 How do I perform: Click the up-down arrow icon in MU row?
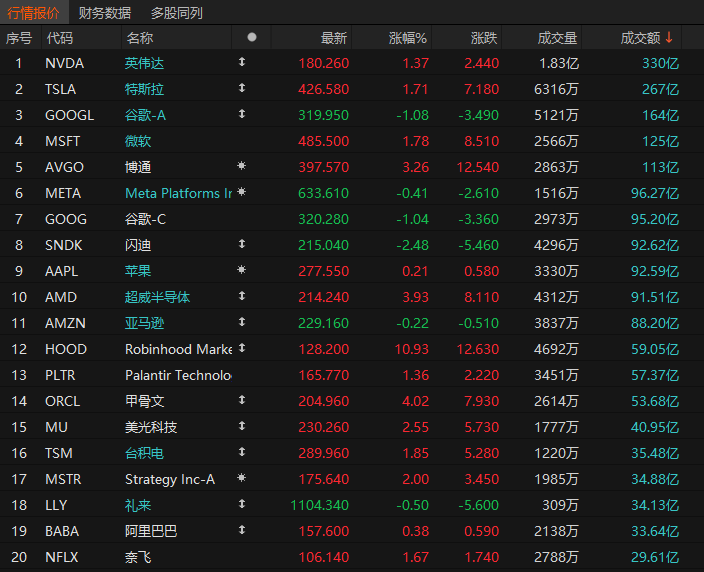[x=242, y=426]
